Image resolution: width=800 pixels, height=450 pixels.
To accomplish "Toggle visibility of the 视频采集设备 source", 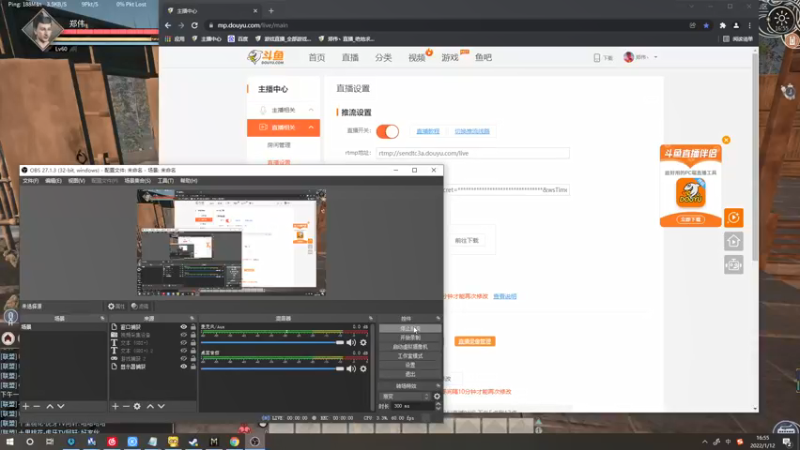I will point(183,335).
